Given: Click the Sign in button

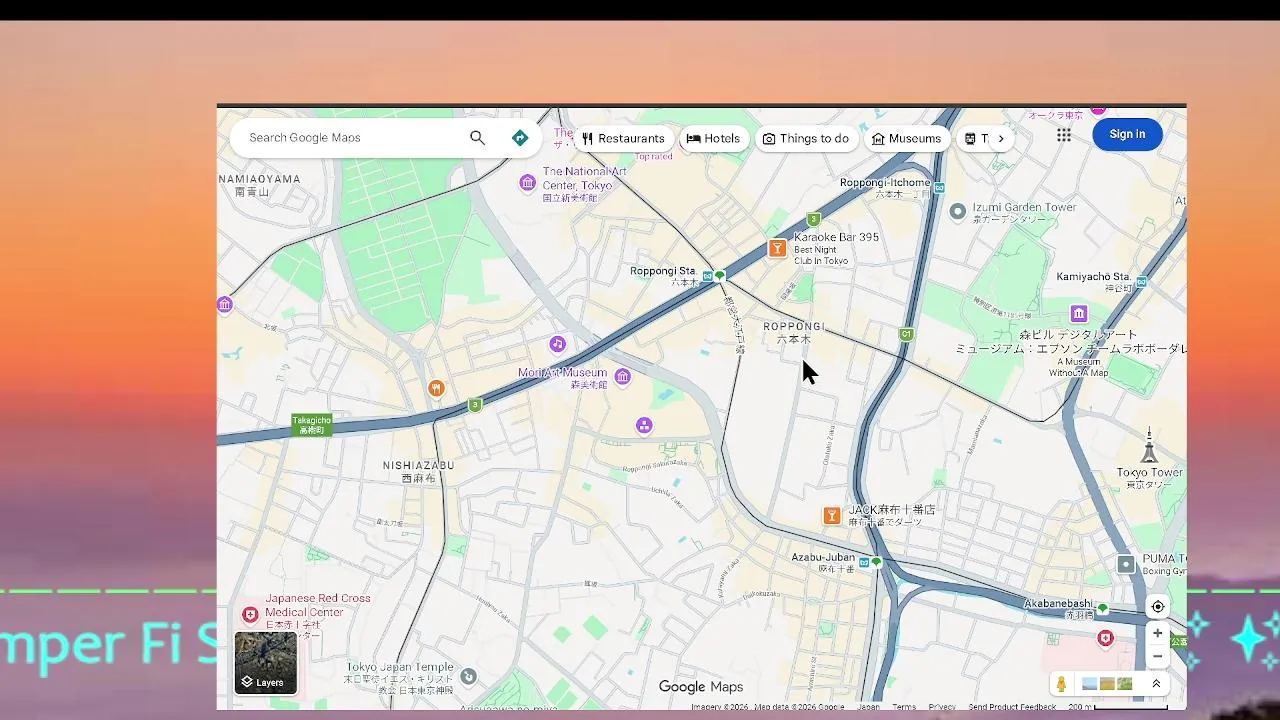Looking at the screenshot, I should pos(1127,134).
